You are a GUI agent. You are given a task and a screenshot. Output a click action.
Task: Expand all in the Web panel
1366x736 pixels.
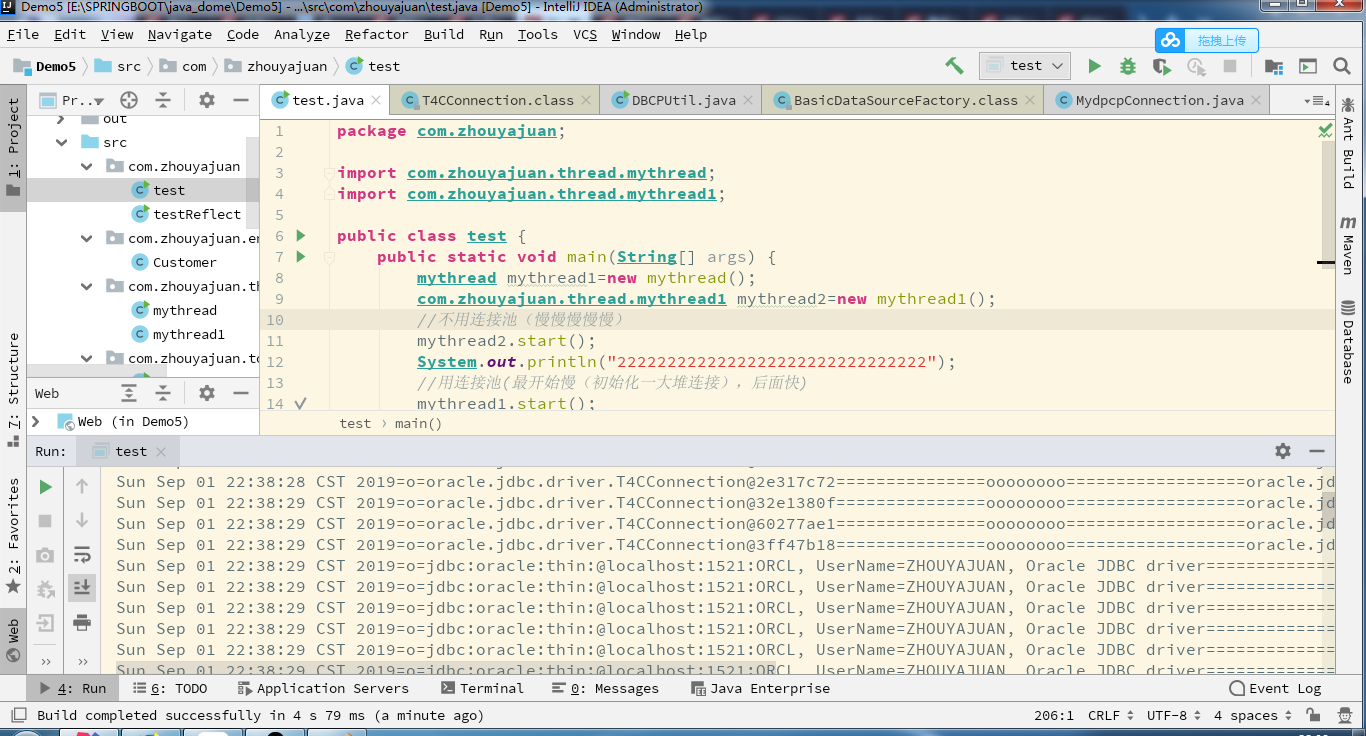[129, 393]
